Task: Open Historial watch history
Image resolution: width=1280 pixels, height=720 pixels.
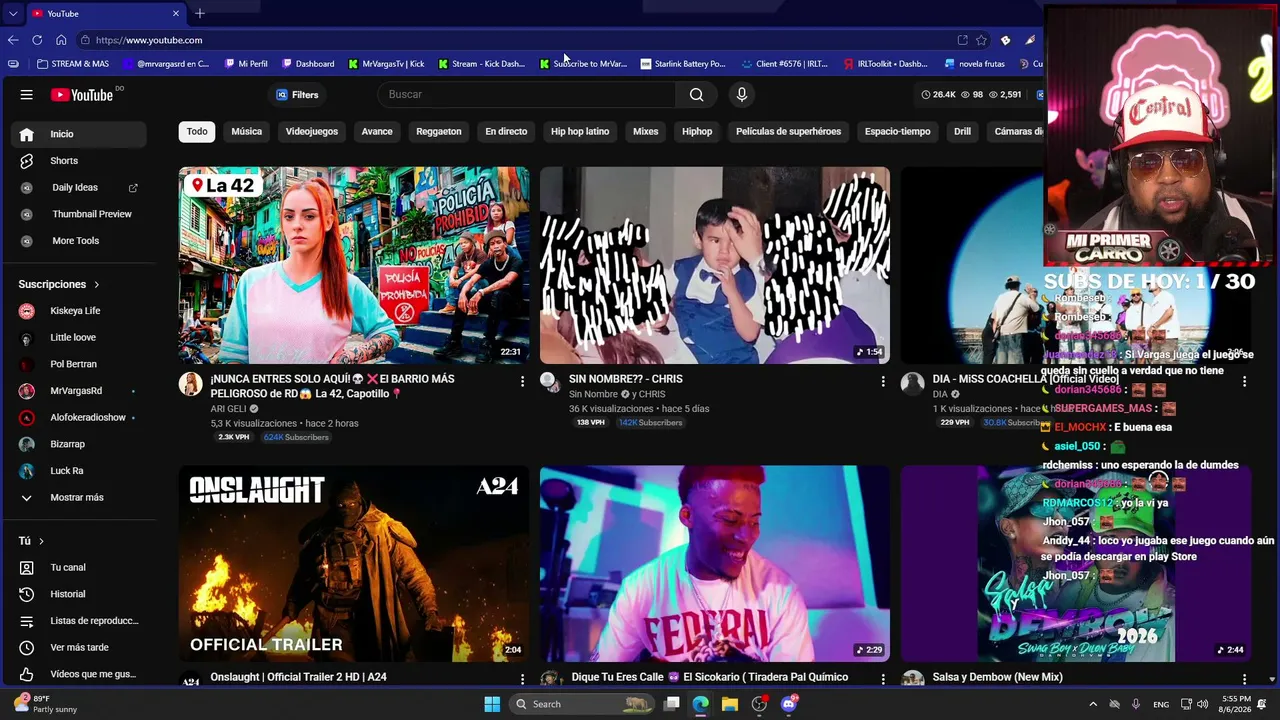Action: click(79, 594)
